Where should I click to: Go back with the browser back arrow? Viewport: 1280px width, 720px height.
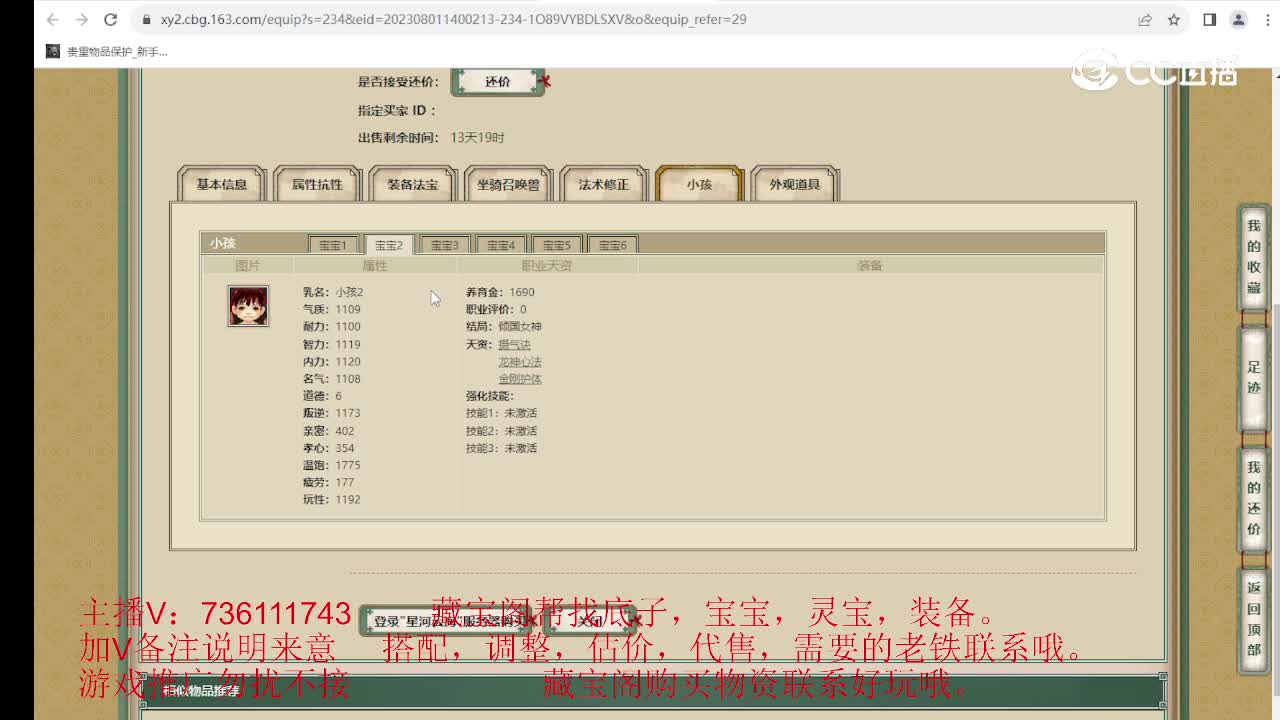tap(53, 19)
